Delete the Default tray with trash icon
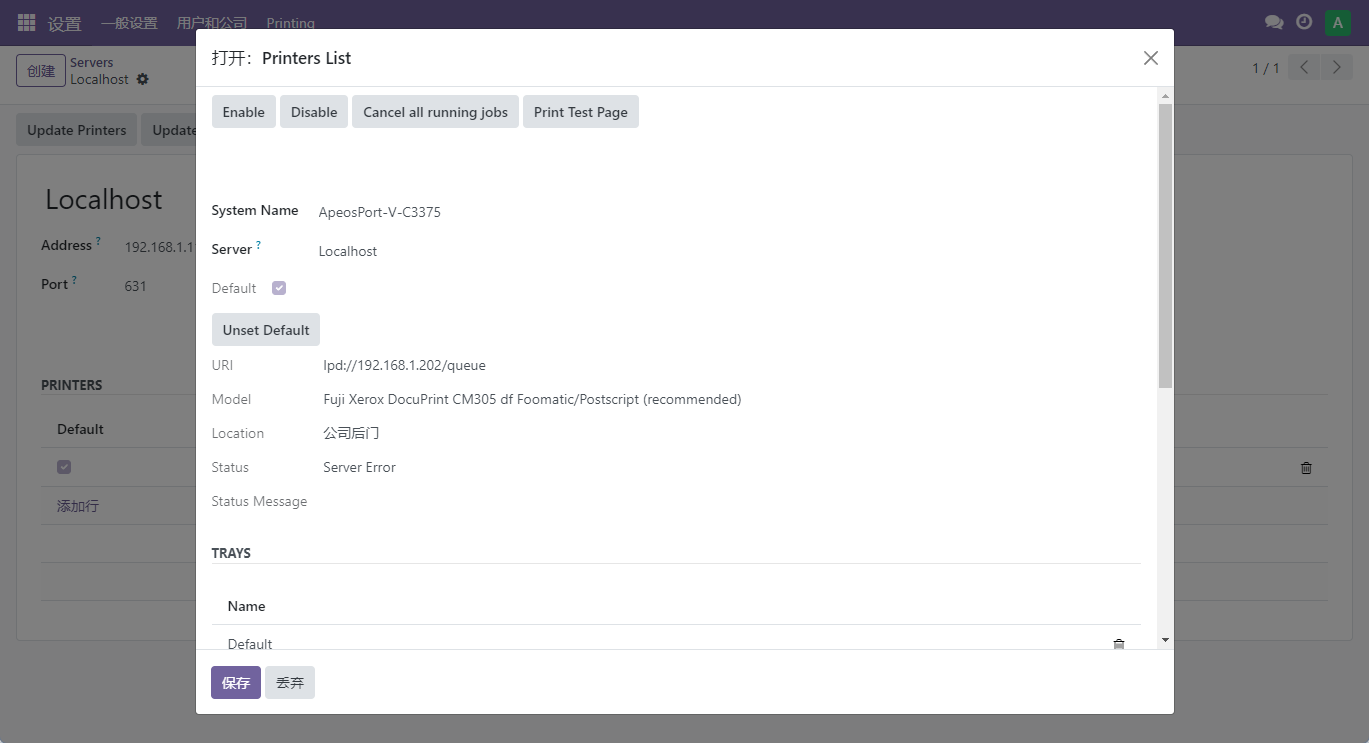Viewport: 1369px width, 743px height. [1119, 644]
